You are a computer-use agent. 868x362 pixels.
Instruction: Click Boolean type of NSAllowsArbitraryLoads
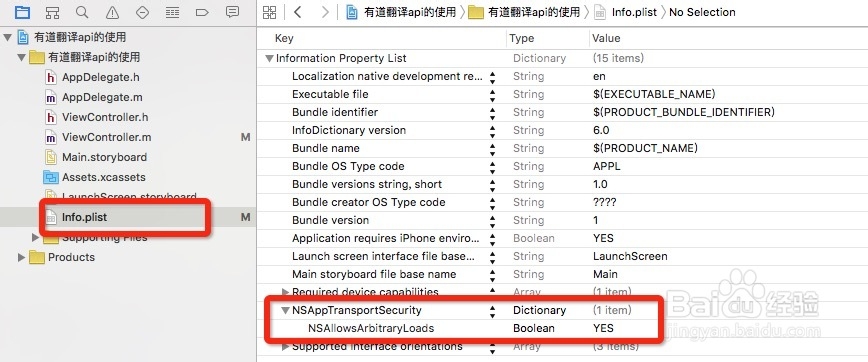point(534,328)
